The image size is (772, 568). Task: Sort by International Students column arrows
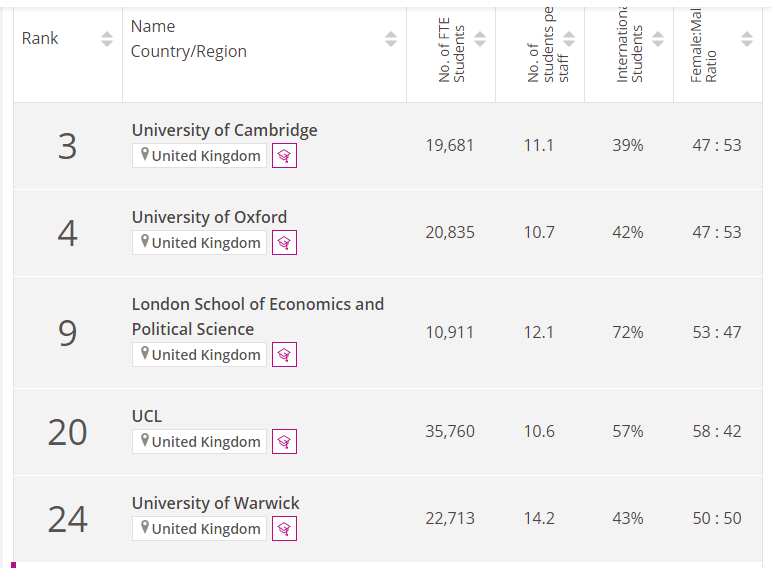click(658, 39)
